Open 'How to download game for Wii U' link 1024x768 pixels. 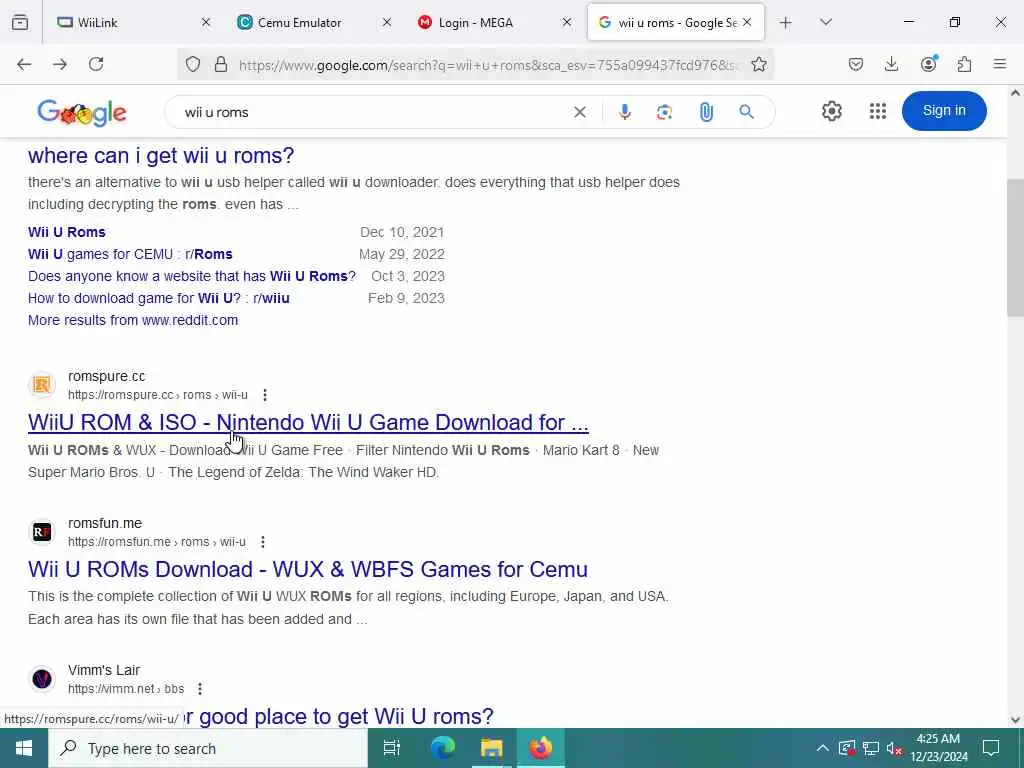click(159, 298)
